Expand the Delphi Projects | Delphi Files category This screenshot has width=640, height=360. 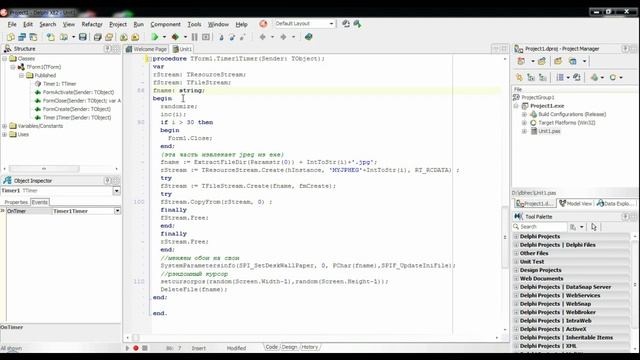pyautogui.click(x=516, y=245)
